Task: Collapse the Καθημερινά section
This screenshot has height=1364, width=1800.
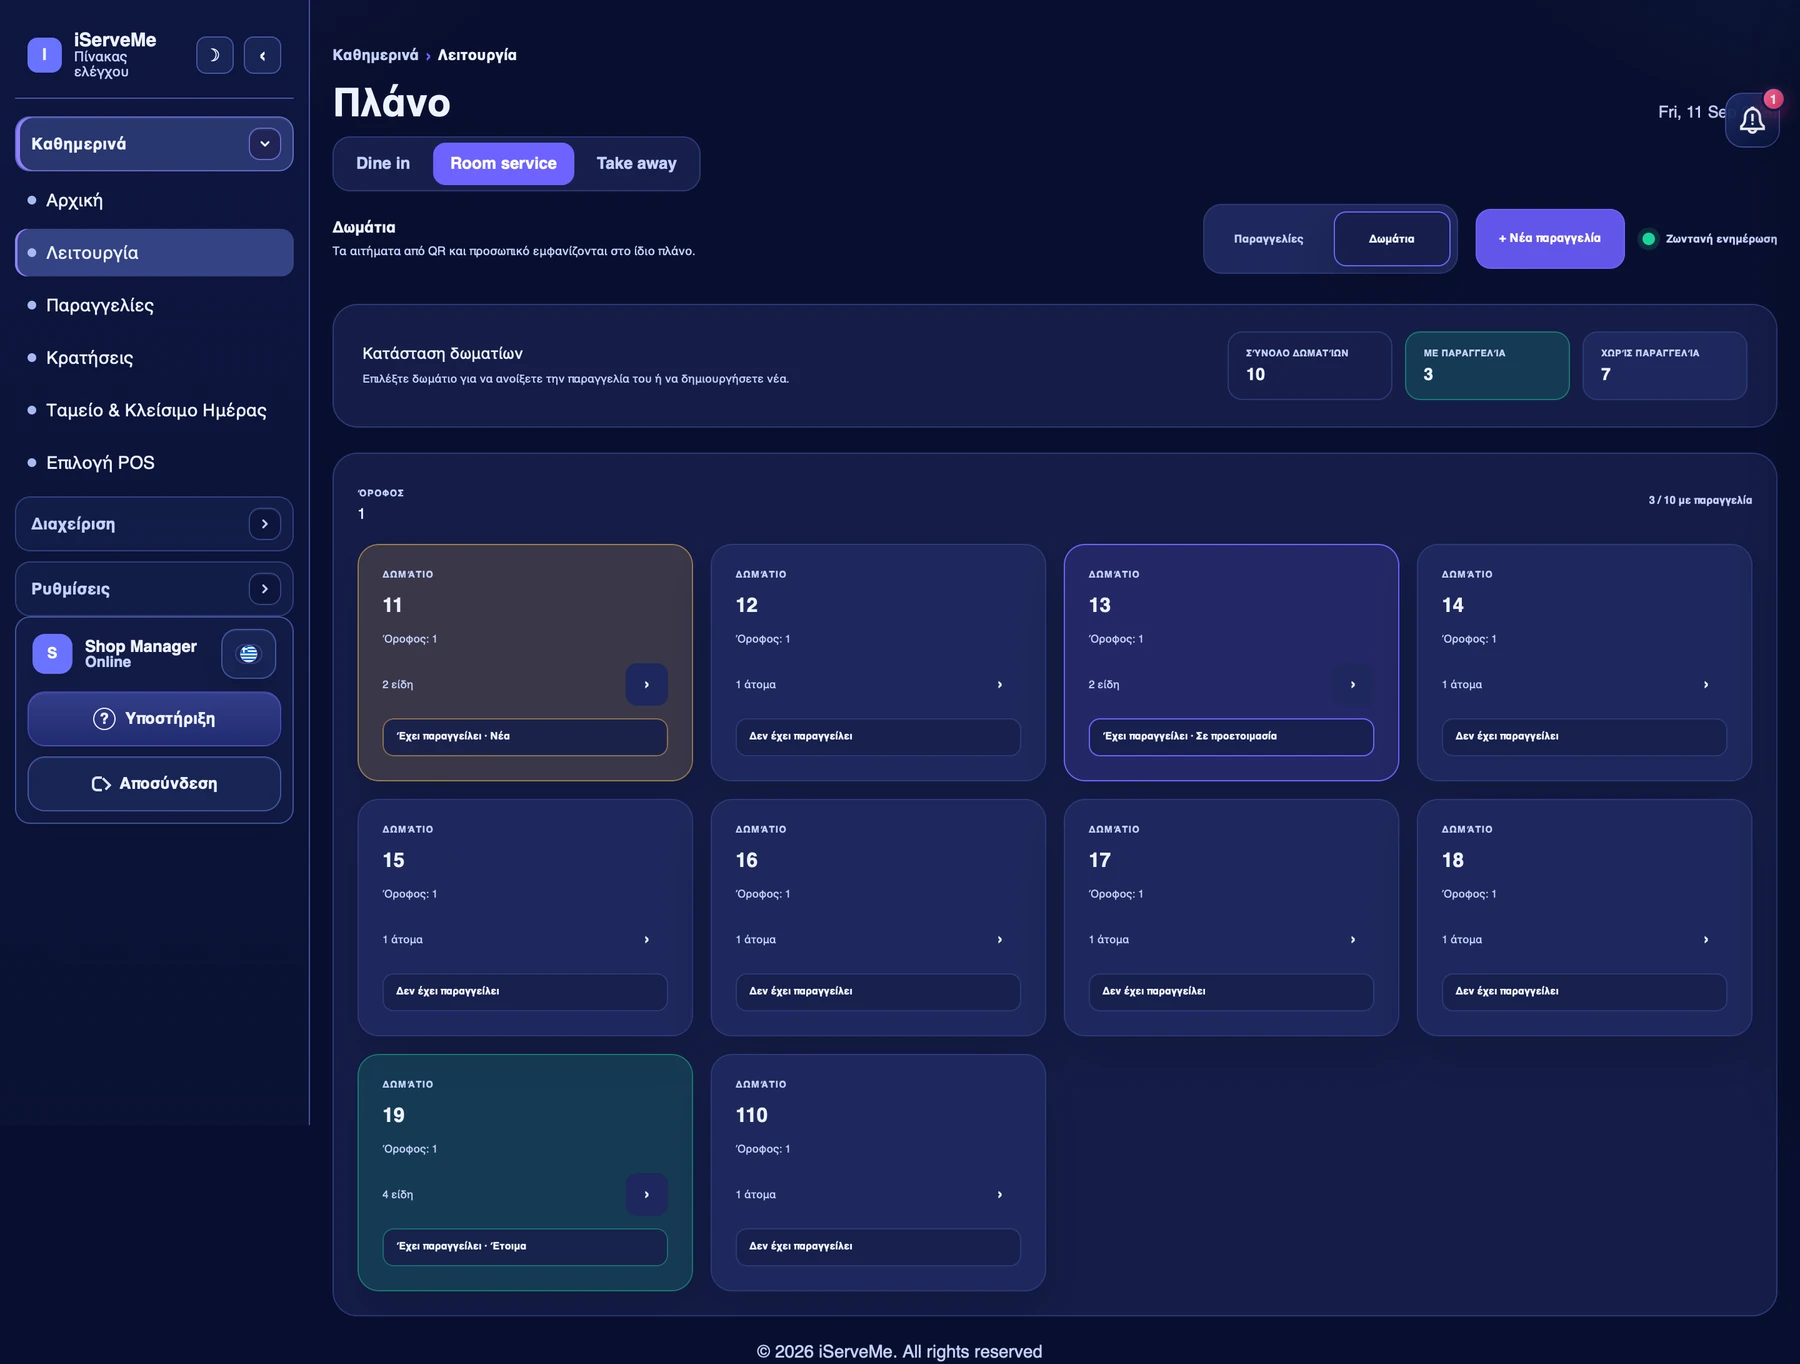Action: pyautogui.click(x=264, y=144)
